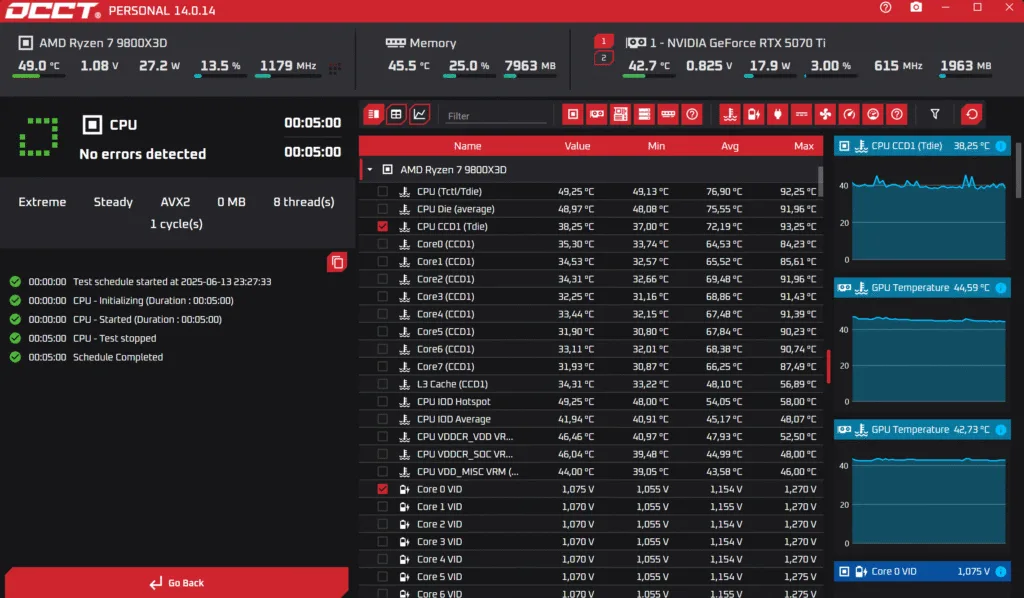Toggle the usage gauge sensor filter

(x=873, y=114)
